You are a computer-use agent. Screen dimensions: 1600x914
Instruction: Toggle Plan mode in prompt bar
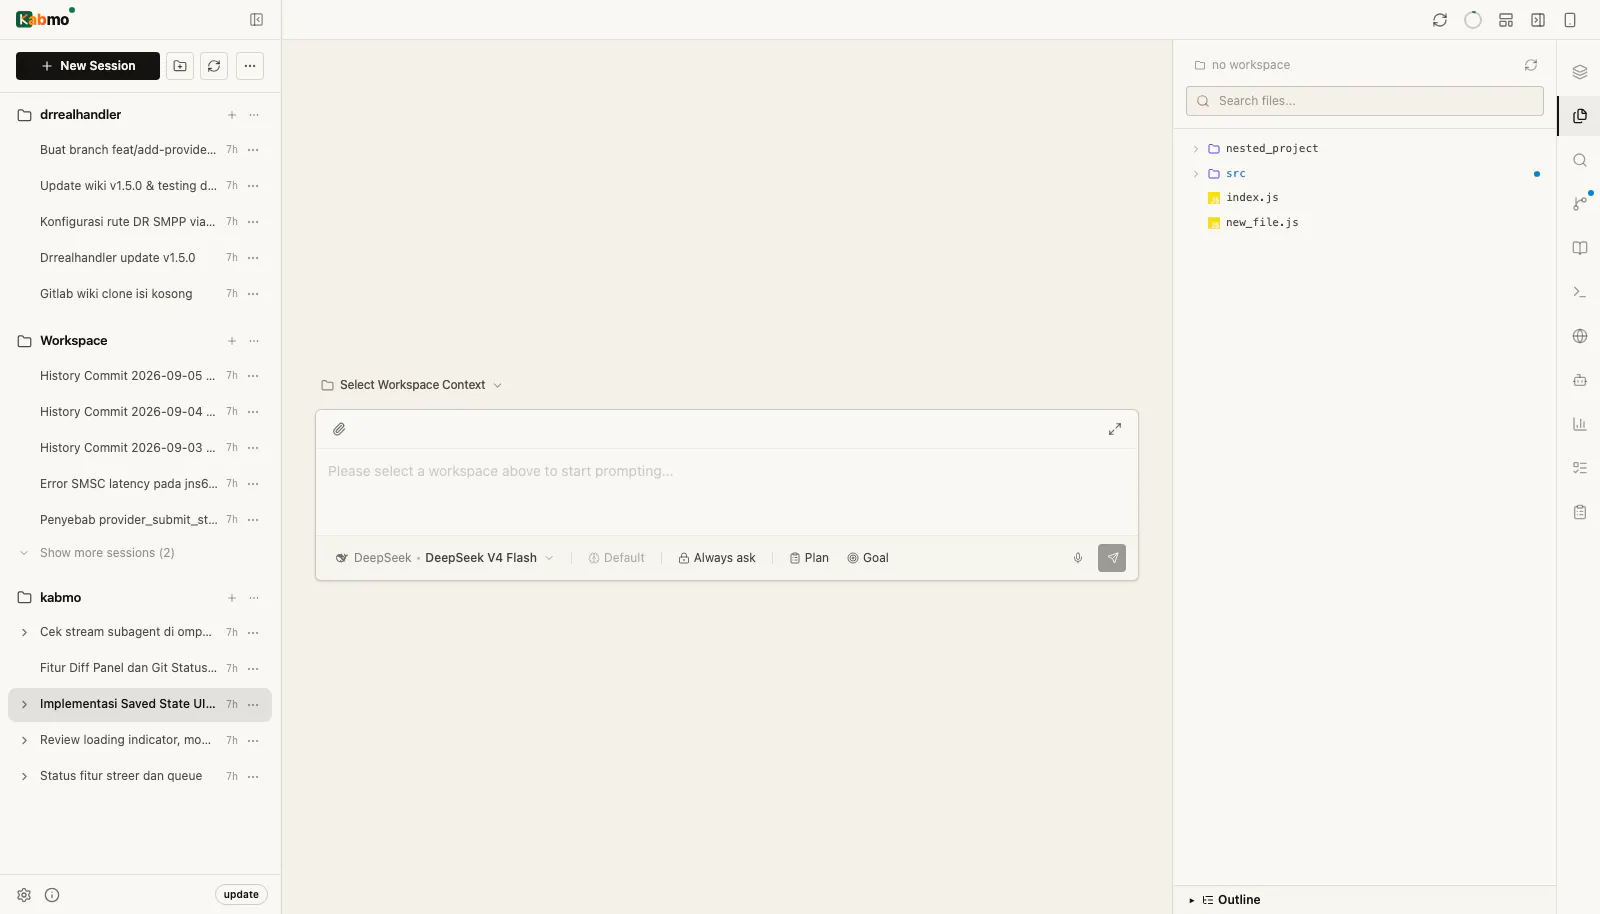coord(809,558)
